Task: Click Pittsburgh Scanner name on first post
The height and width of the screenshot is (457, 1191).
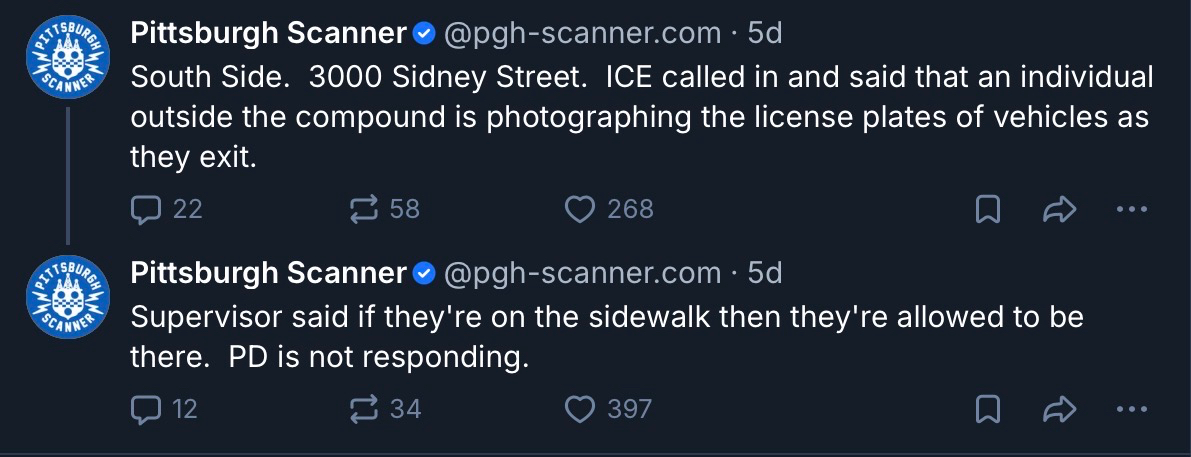Action: click(x=268, y=33)
